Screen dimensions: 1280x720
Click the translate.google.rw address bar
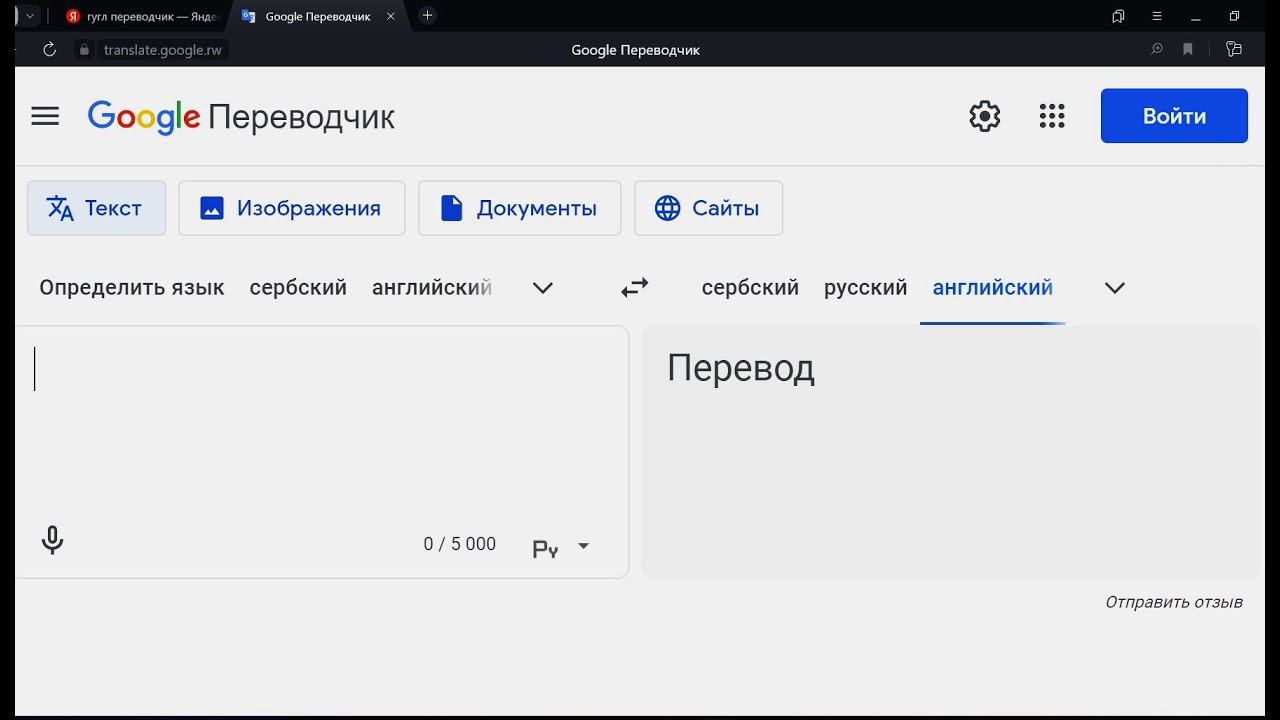pyautogui.click(x=162, y=49)
